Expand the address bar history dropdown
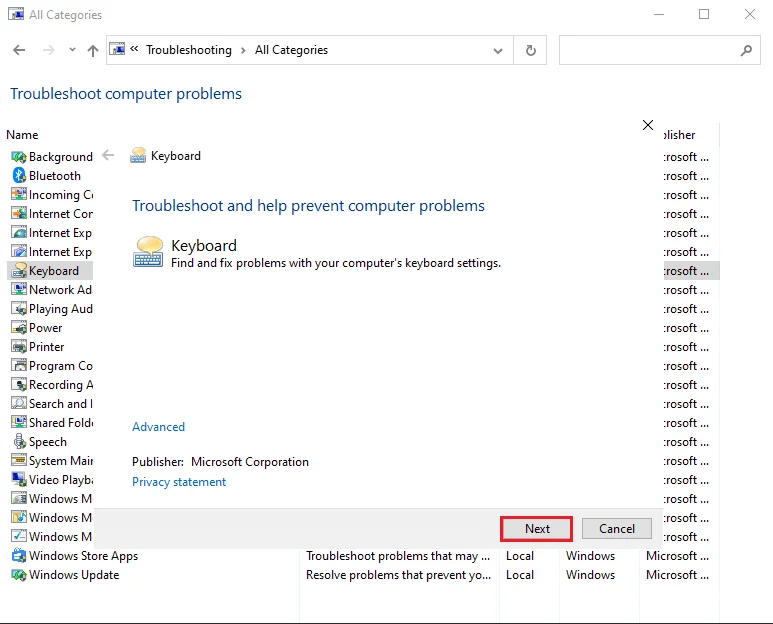The width and height of the screenshot is (773, 624). (498, 50)
